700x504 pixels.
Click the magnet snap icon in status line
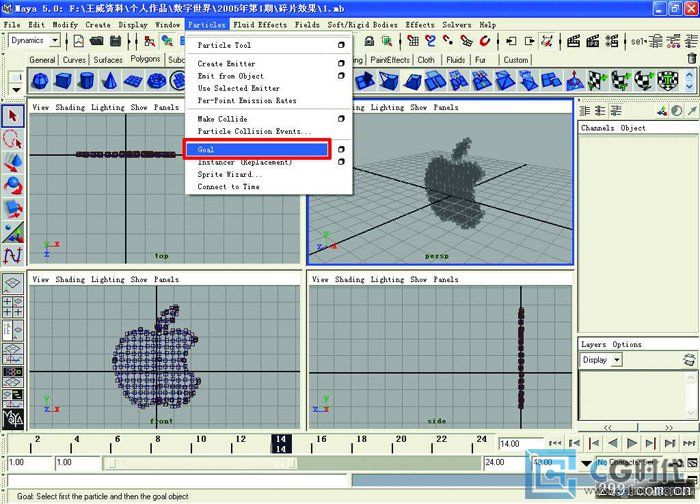tap(484, 42)
